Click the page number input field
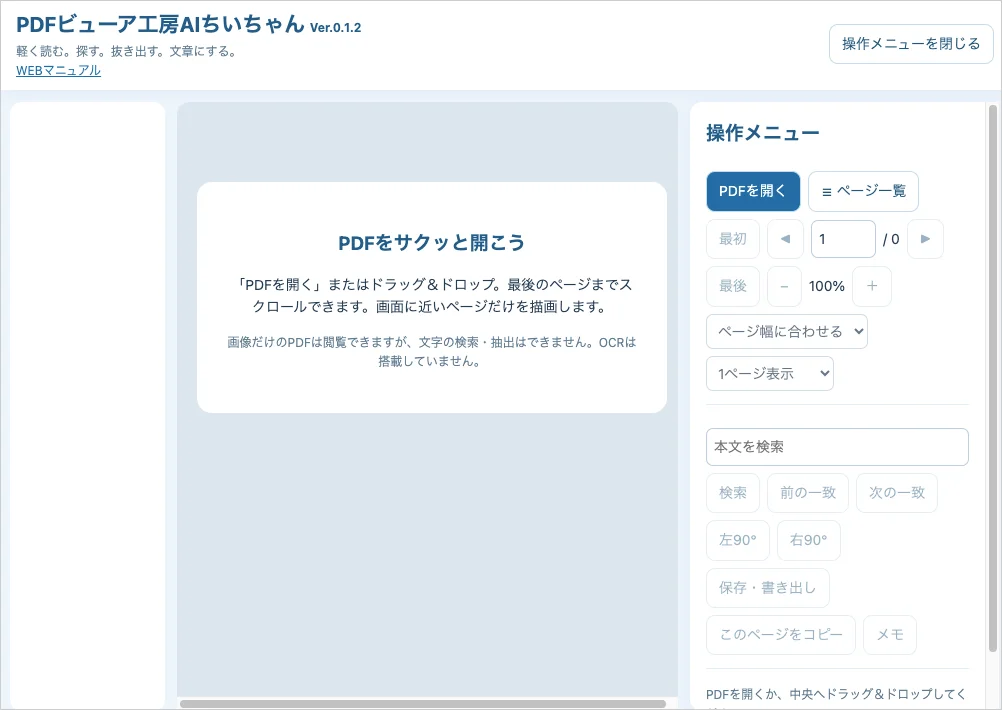The width and height of the screenshot is (1002, 710). pos(843,239)
